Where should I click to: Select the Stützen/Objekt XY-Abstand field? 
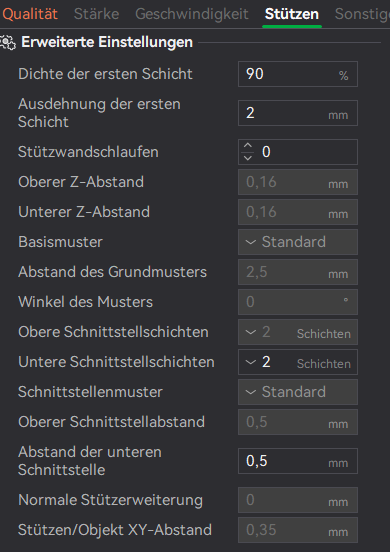(x=298, y=530)
